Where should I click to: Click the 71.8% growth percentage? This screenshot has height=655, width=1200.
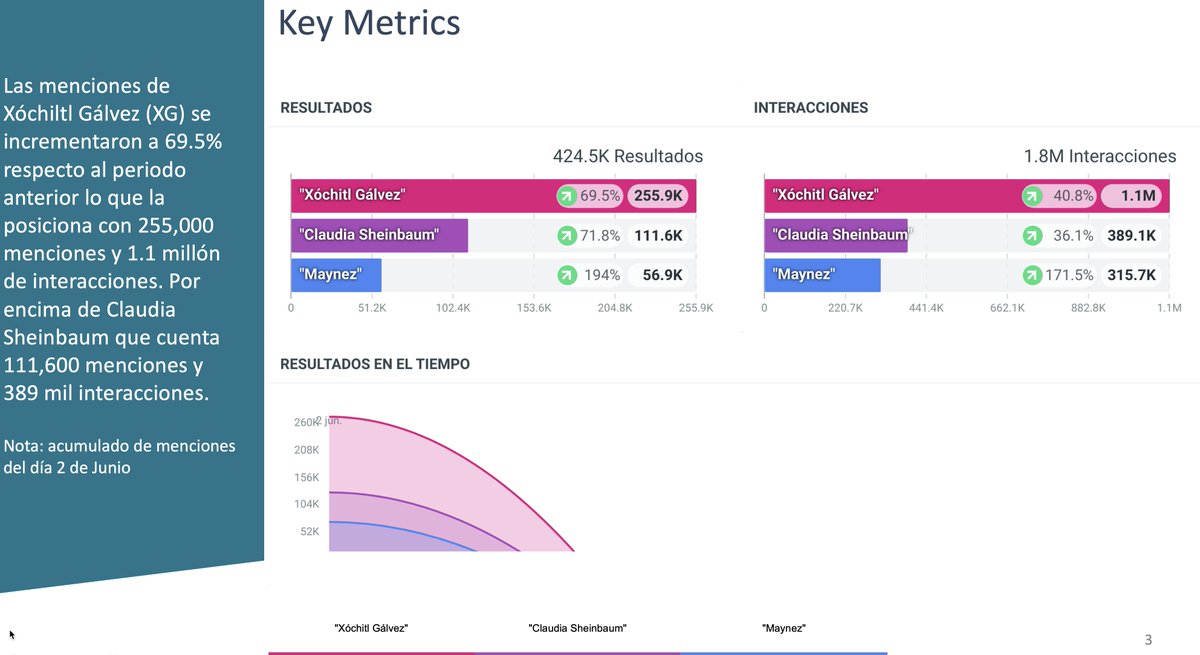point(601,236)
